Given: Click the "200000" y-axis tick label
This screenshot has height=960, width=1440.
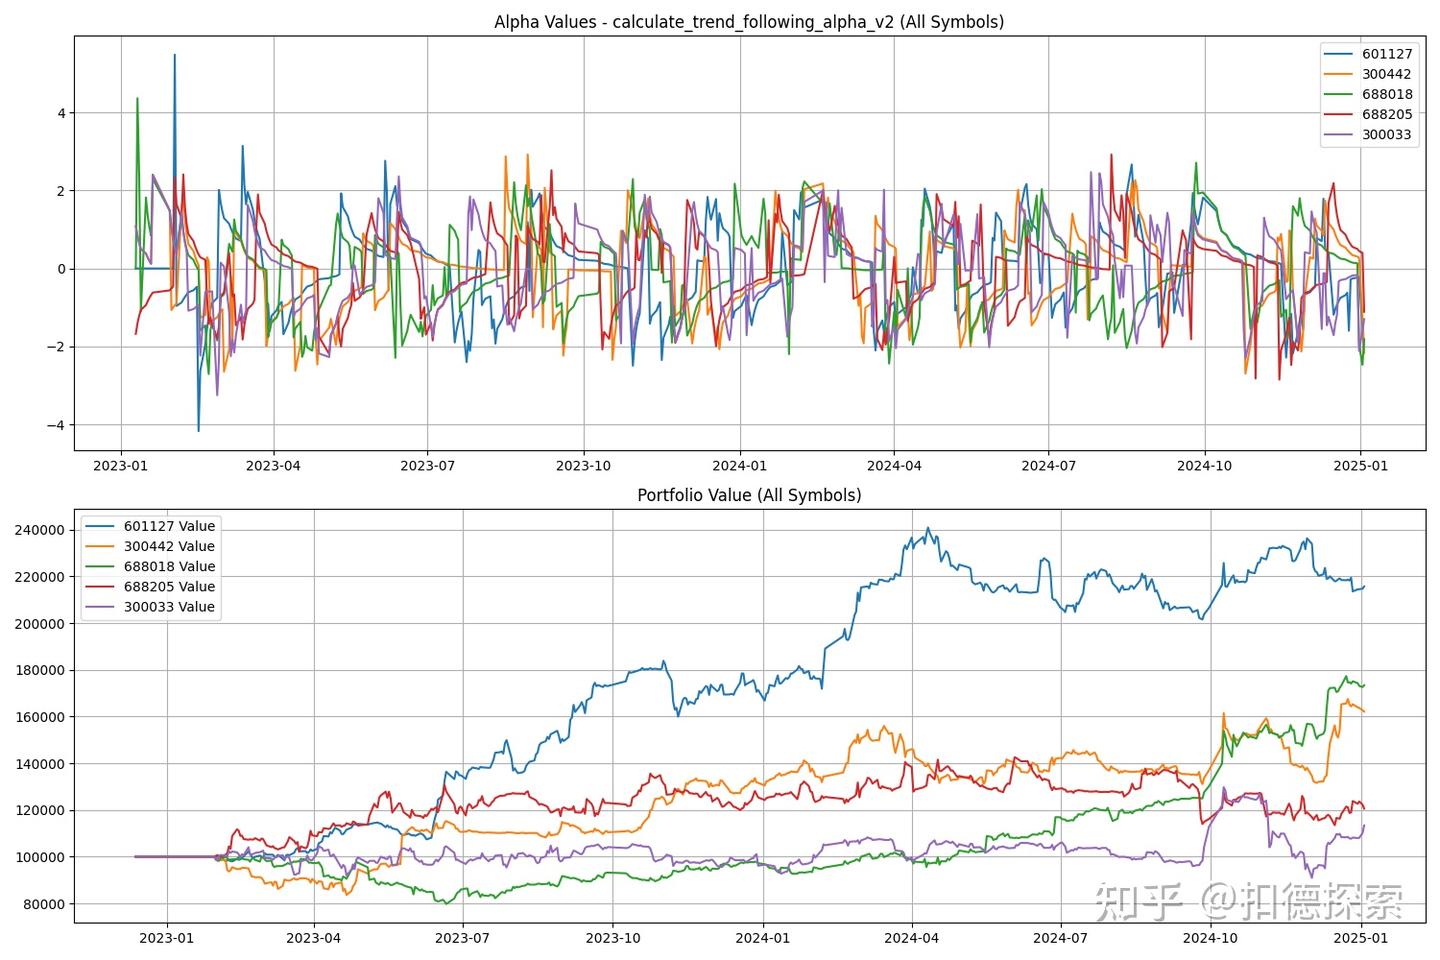Looking at the screenshot, I should point(40,624).
